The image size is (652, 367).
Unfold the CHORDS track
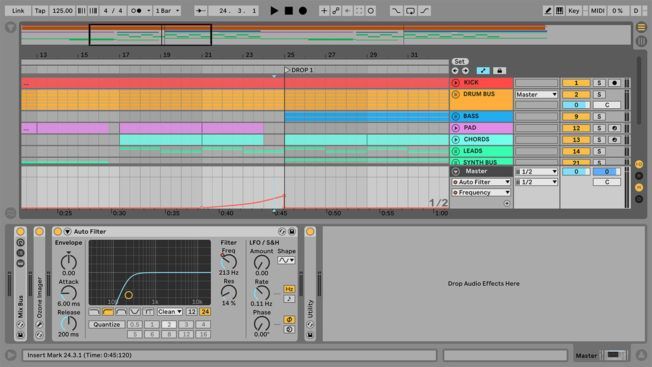click(x=456, y=140)
